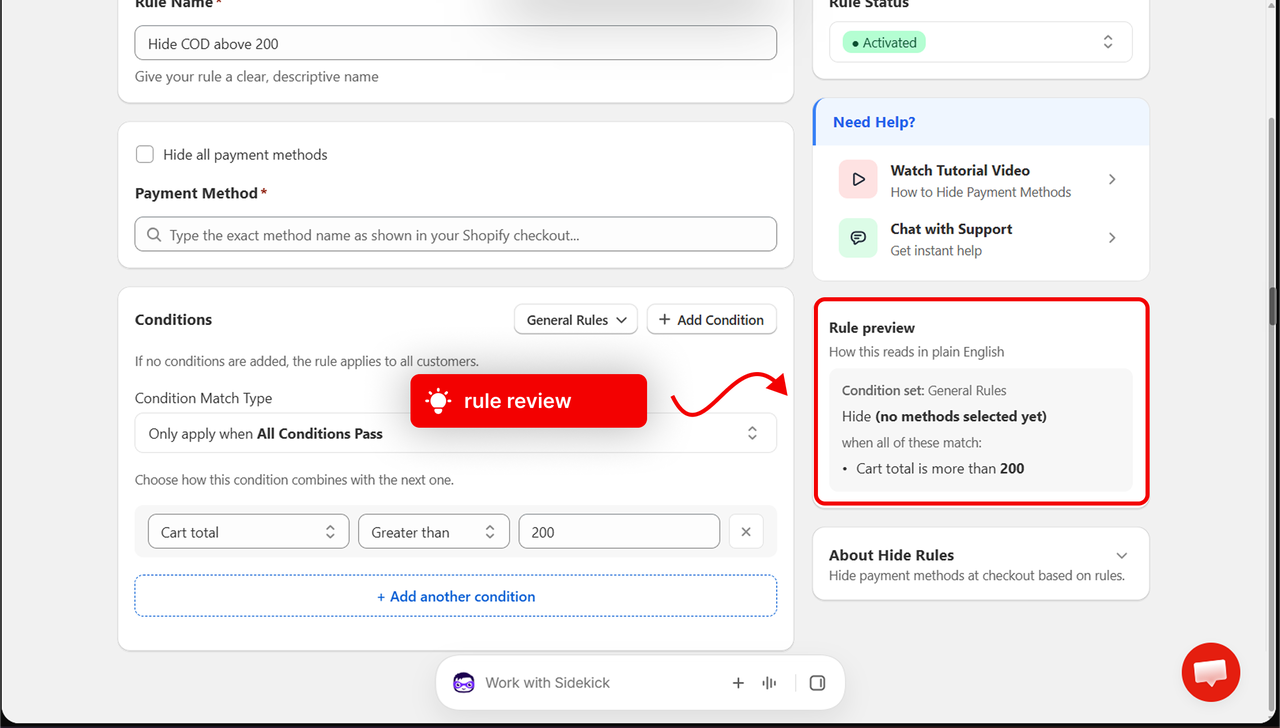
Task: Open the red floating chat widget
Action: click(1211, 672)
